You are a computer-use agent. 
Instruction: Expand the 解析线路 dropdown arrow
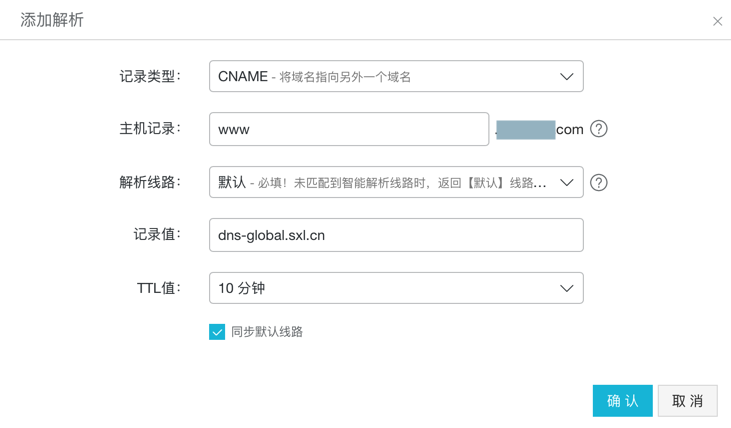[566, 183]
